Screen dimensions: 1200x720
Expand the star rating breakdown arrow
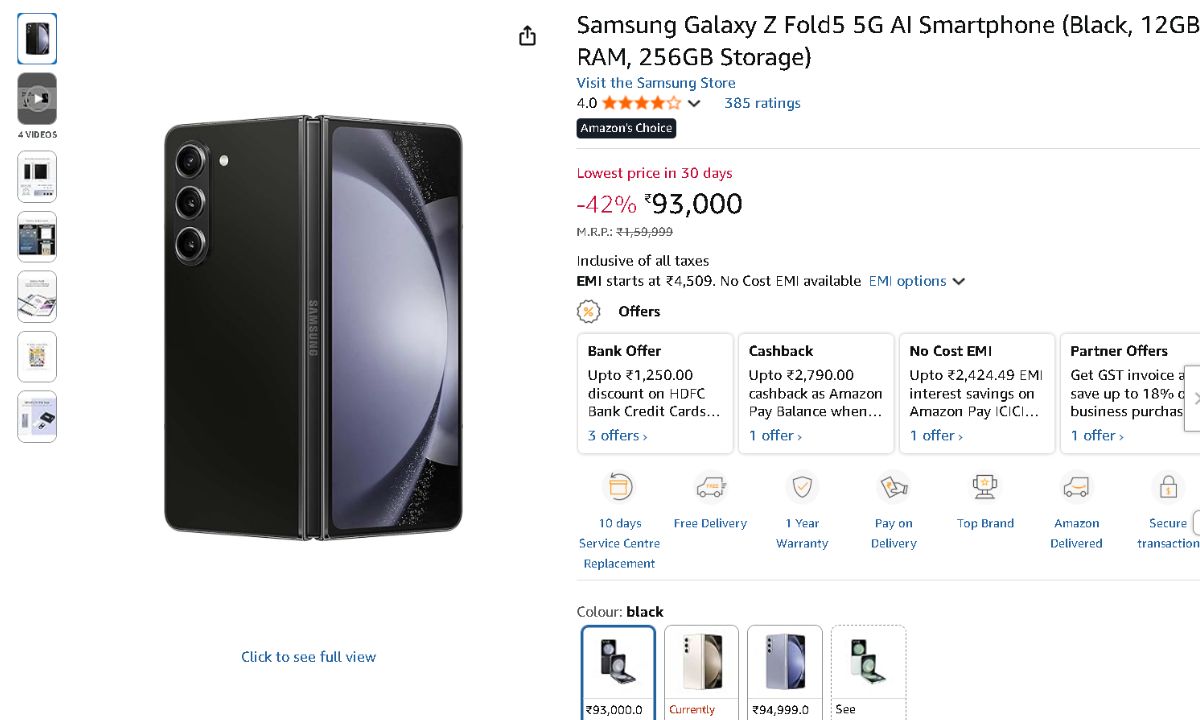point(694,103)
